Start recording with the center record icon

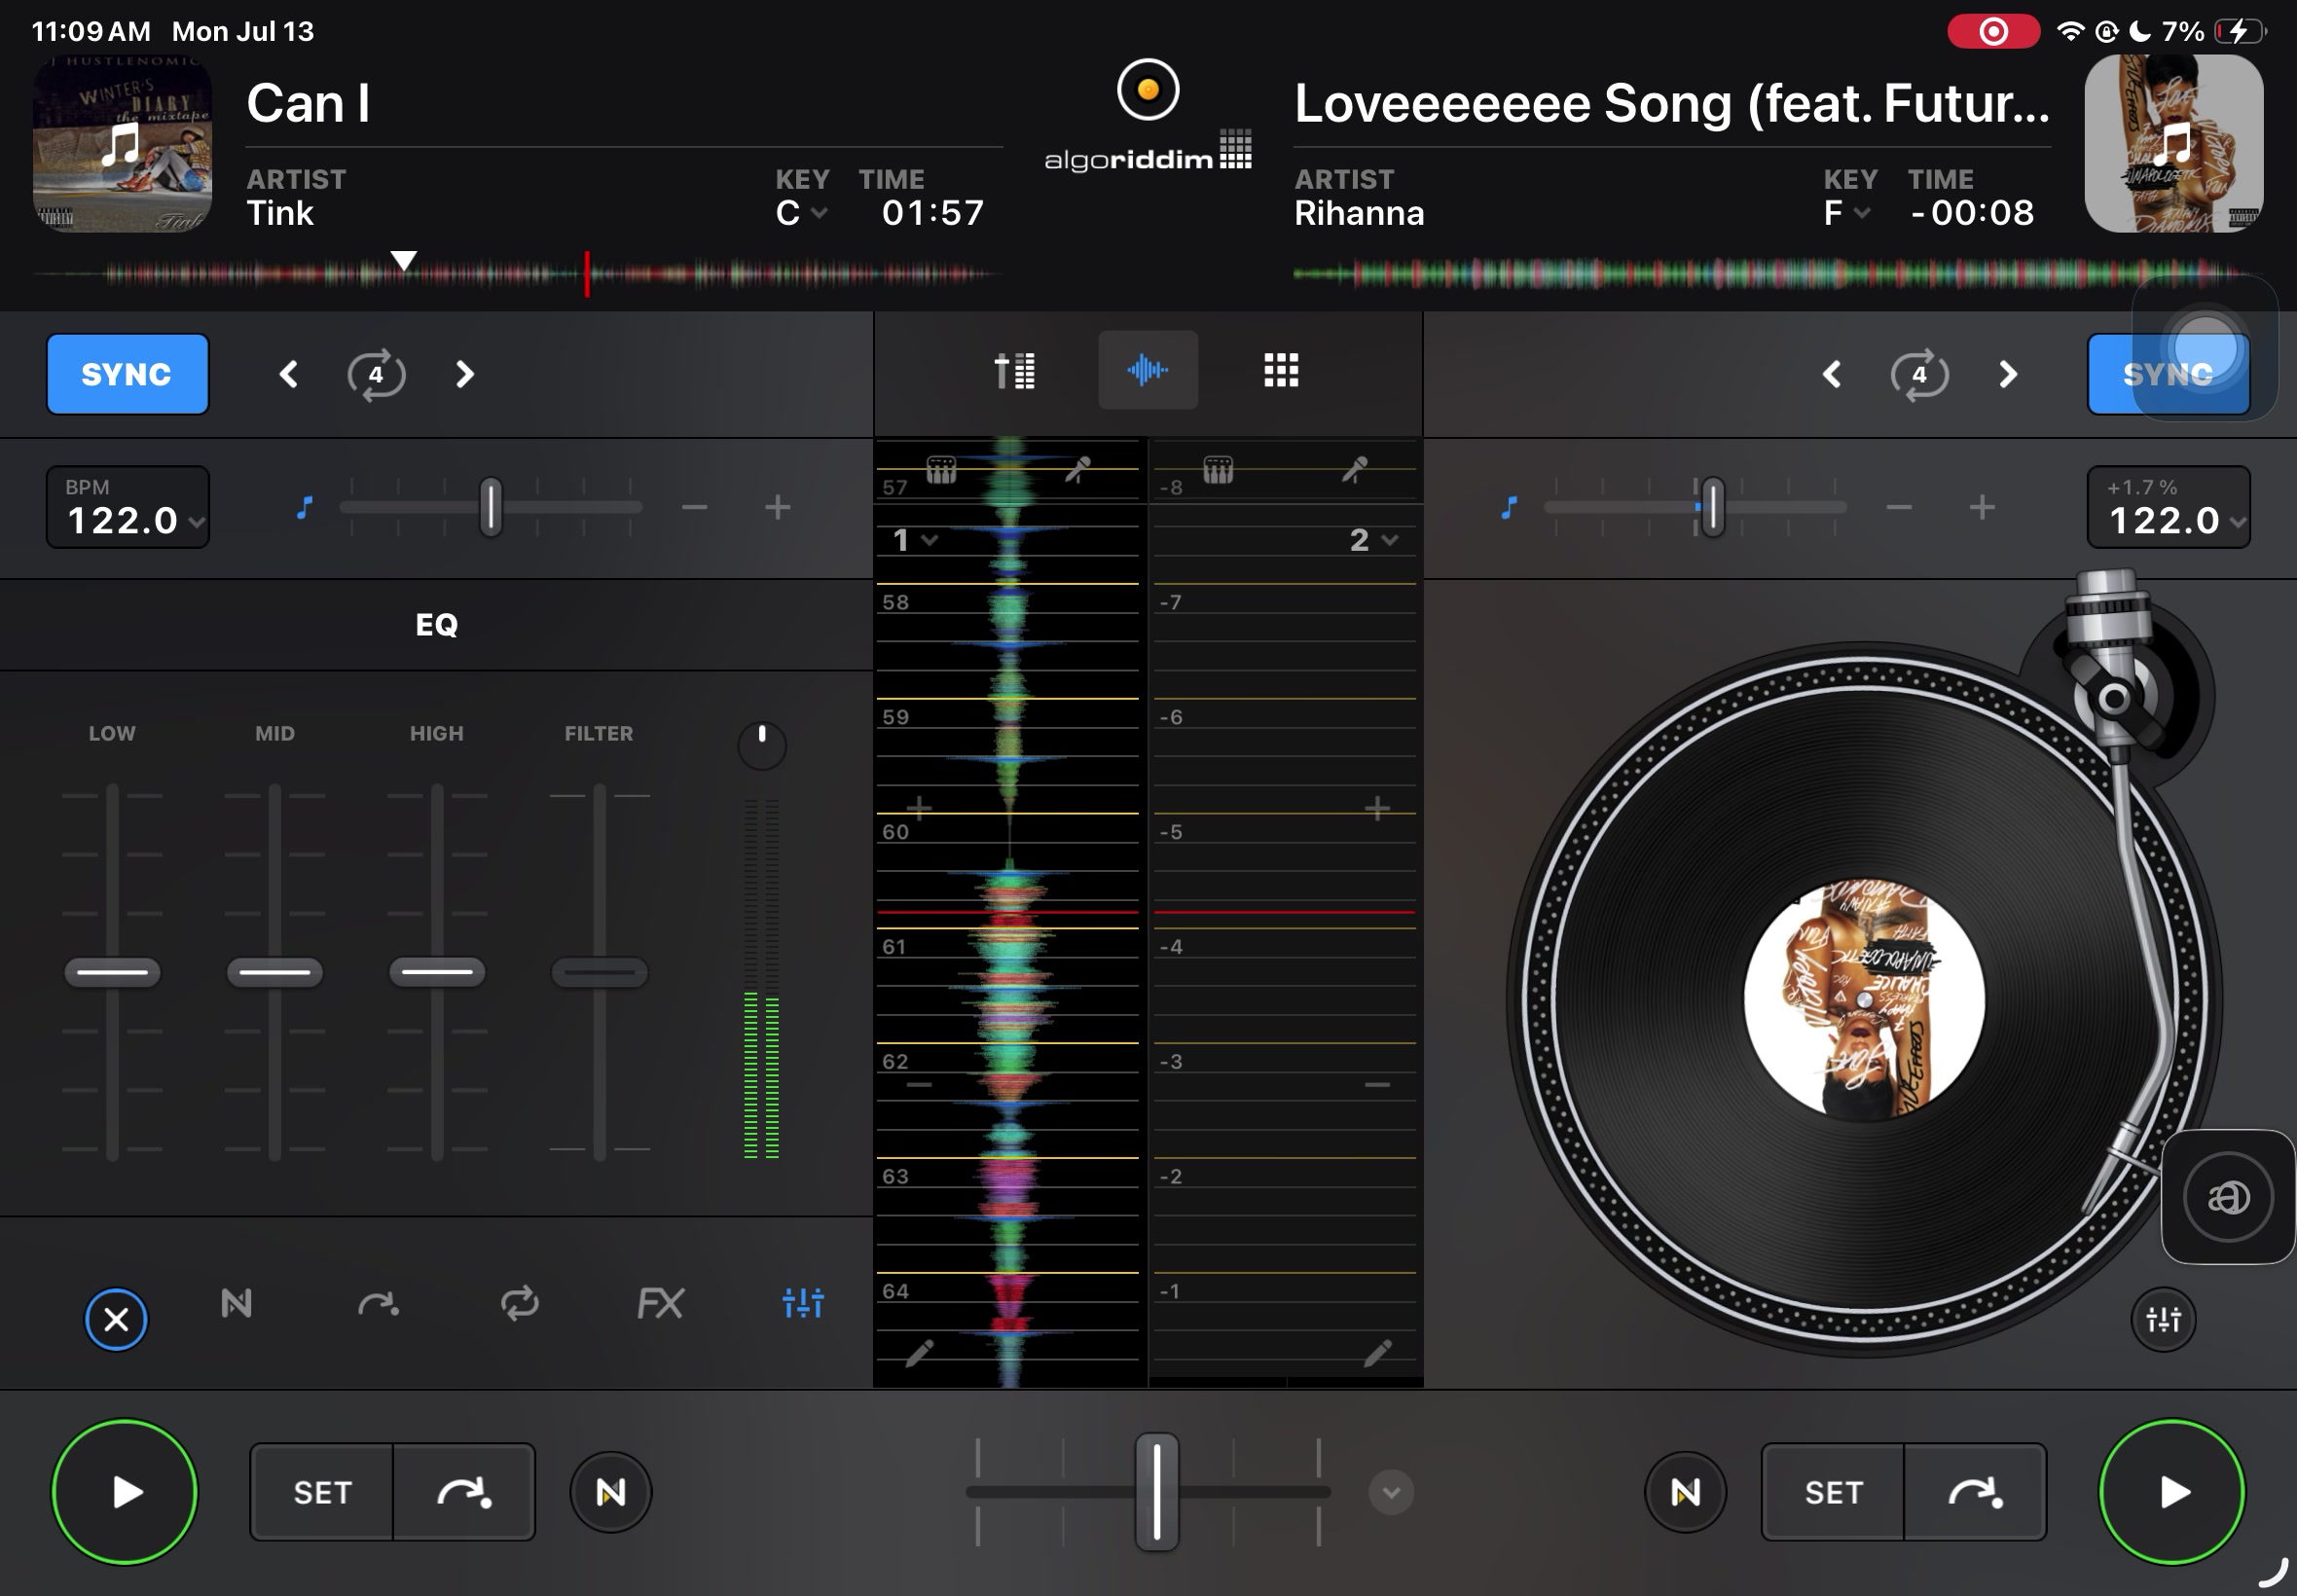(x=1147, y=90)
